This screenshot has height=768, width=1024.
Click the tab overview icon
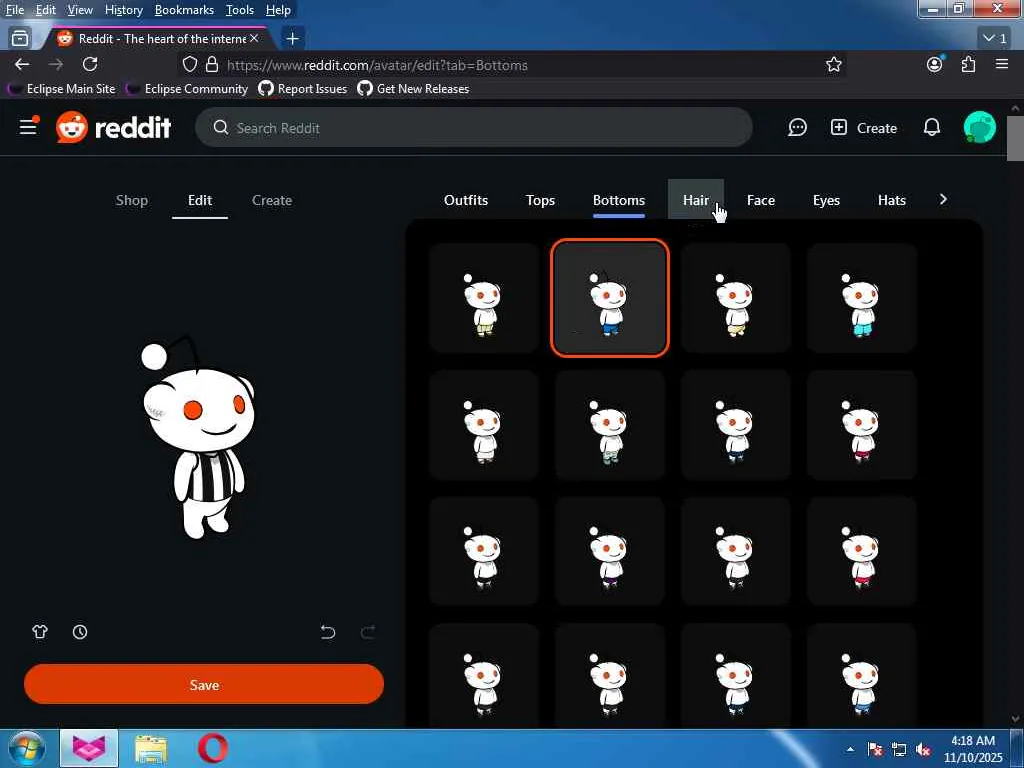click(20, 39)
